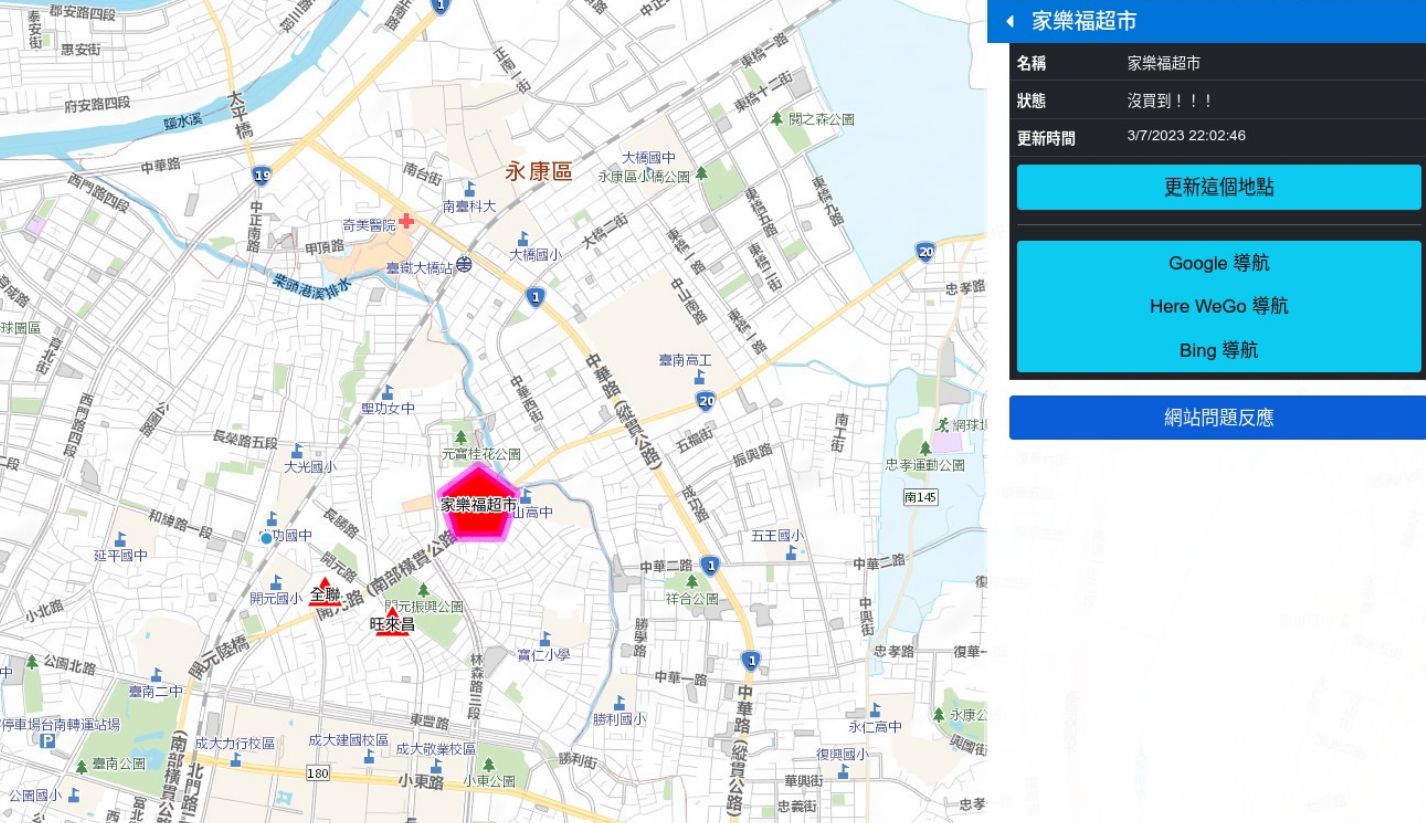Select the red 家樂福超市 pentagon marker
This screenshot has width=1426, height=823.
pos(478,504)
